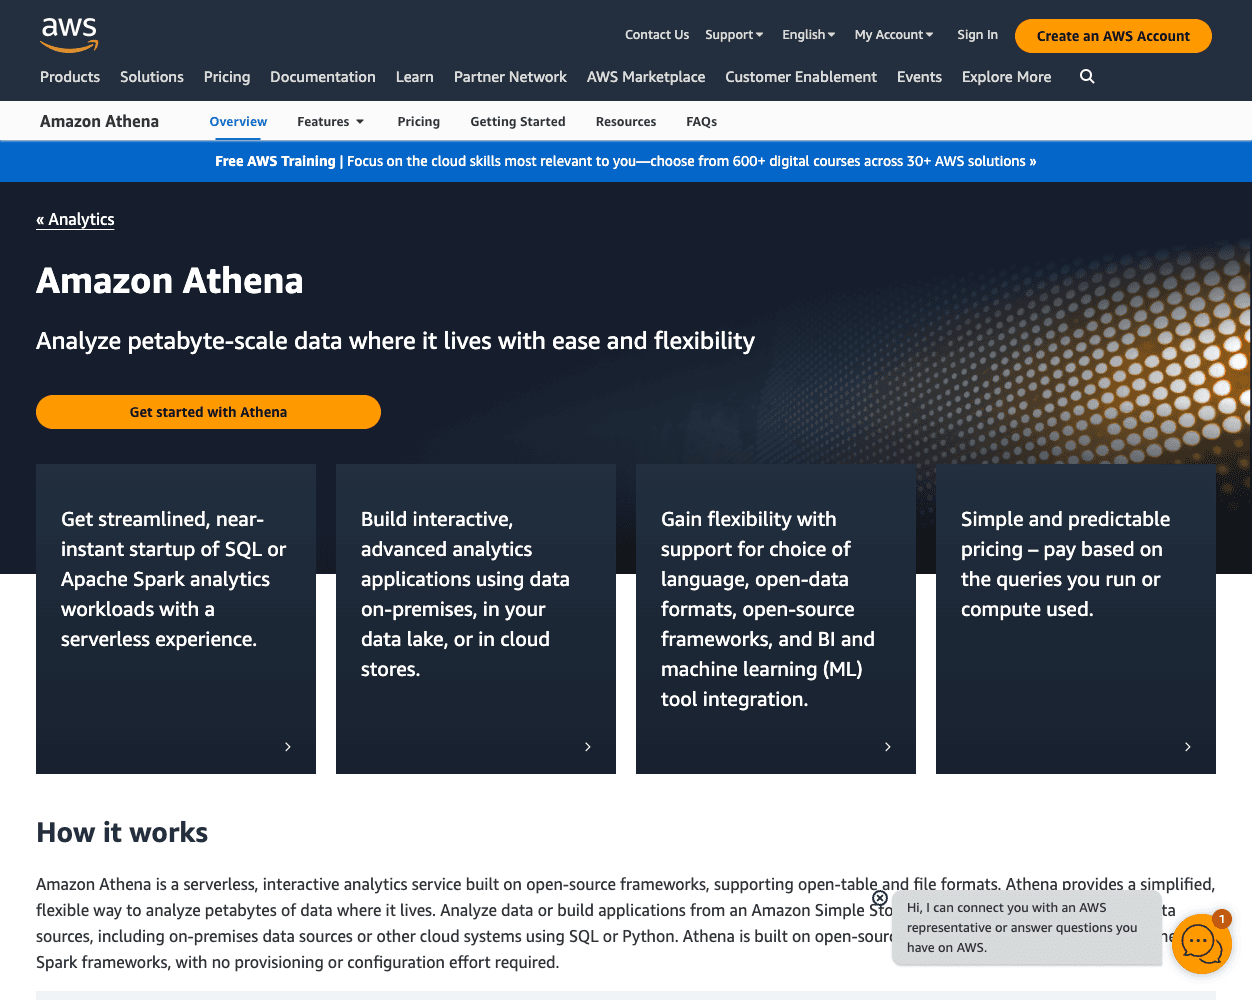This screenshot has width=1252, height=1000.
Task: Go to Athena Pricing tab
Action: click(x=419, y=122)
